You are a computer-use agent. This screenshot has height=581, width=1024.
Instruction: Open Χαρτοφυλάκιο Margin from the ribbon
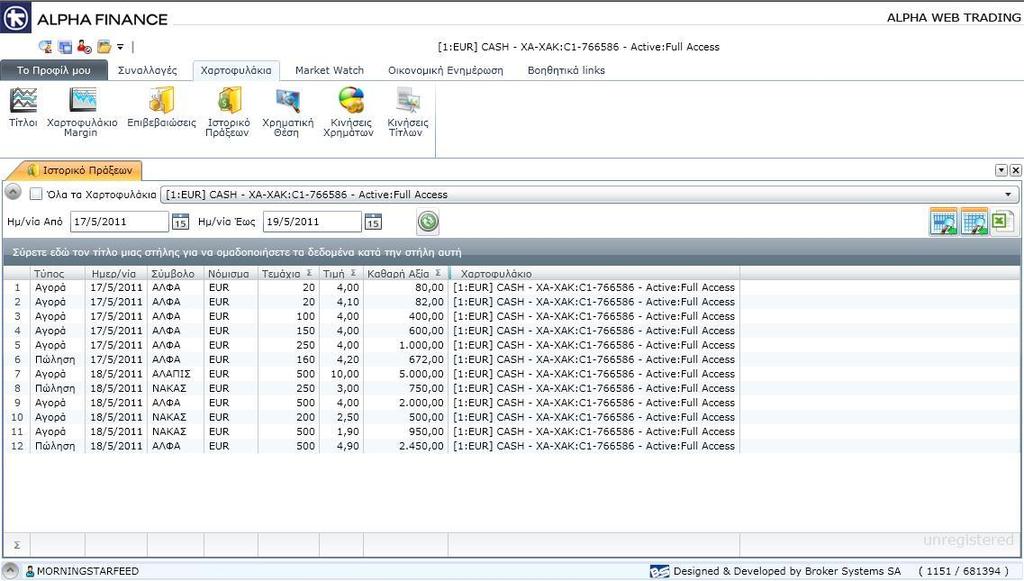82,112
